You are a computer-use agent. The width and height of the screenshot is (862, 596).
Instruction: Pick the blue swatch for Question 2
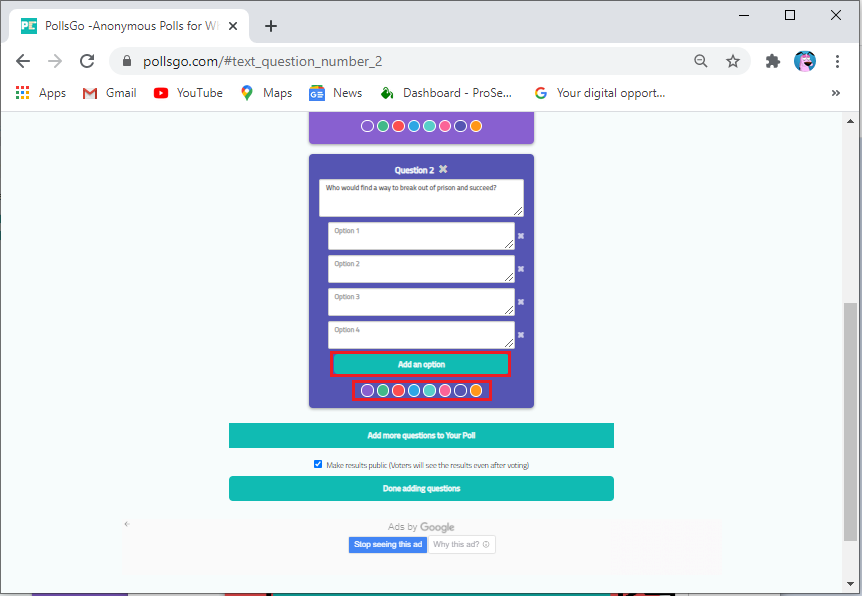coord(413,390)
